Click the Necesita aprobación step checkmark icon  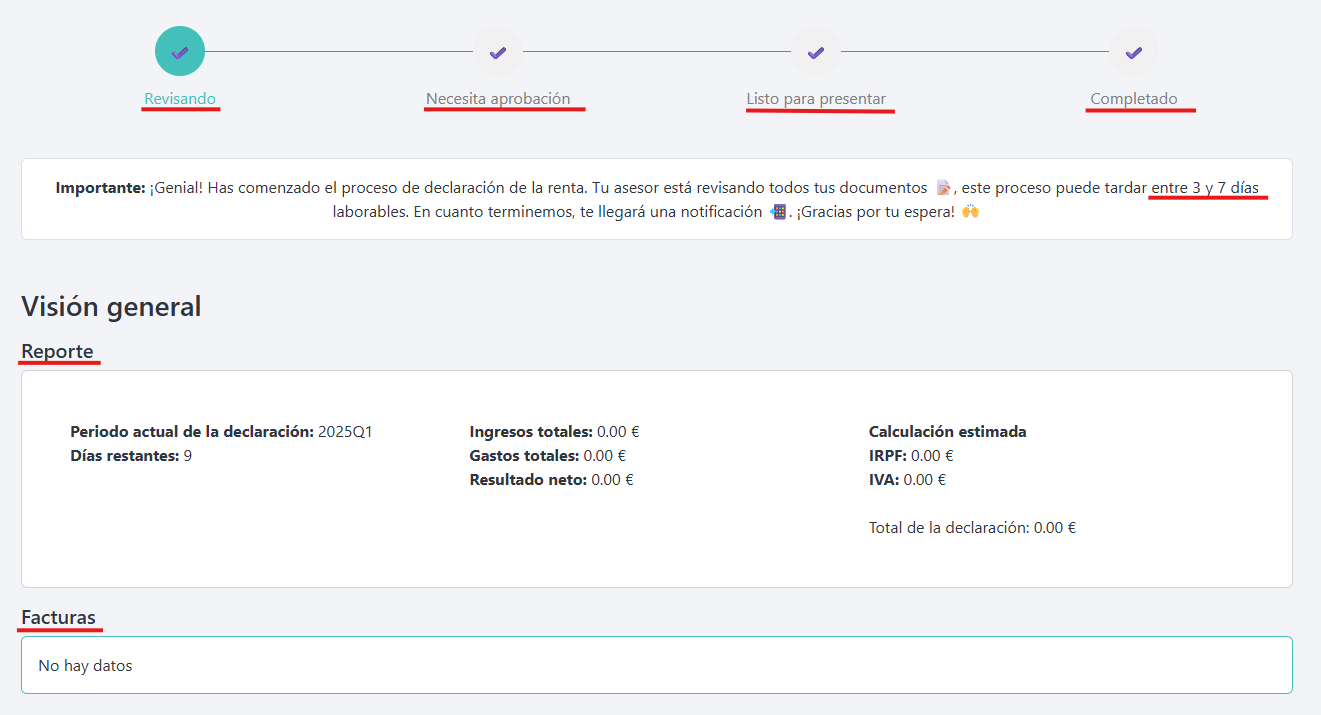(498, 52)
